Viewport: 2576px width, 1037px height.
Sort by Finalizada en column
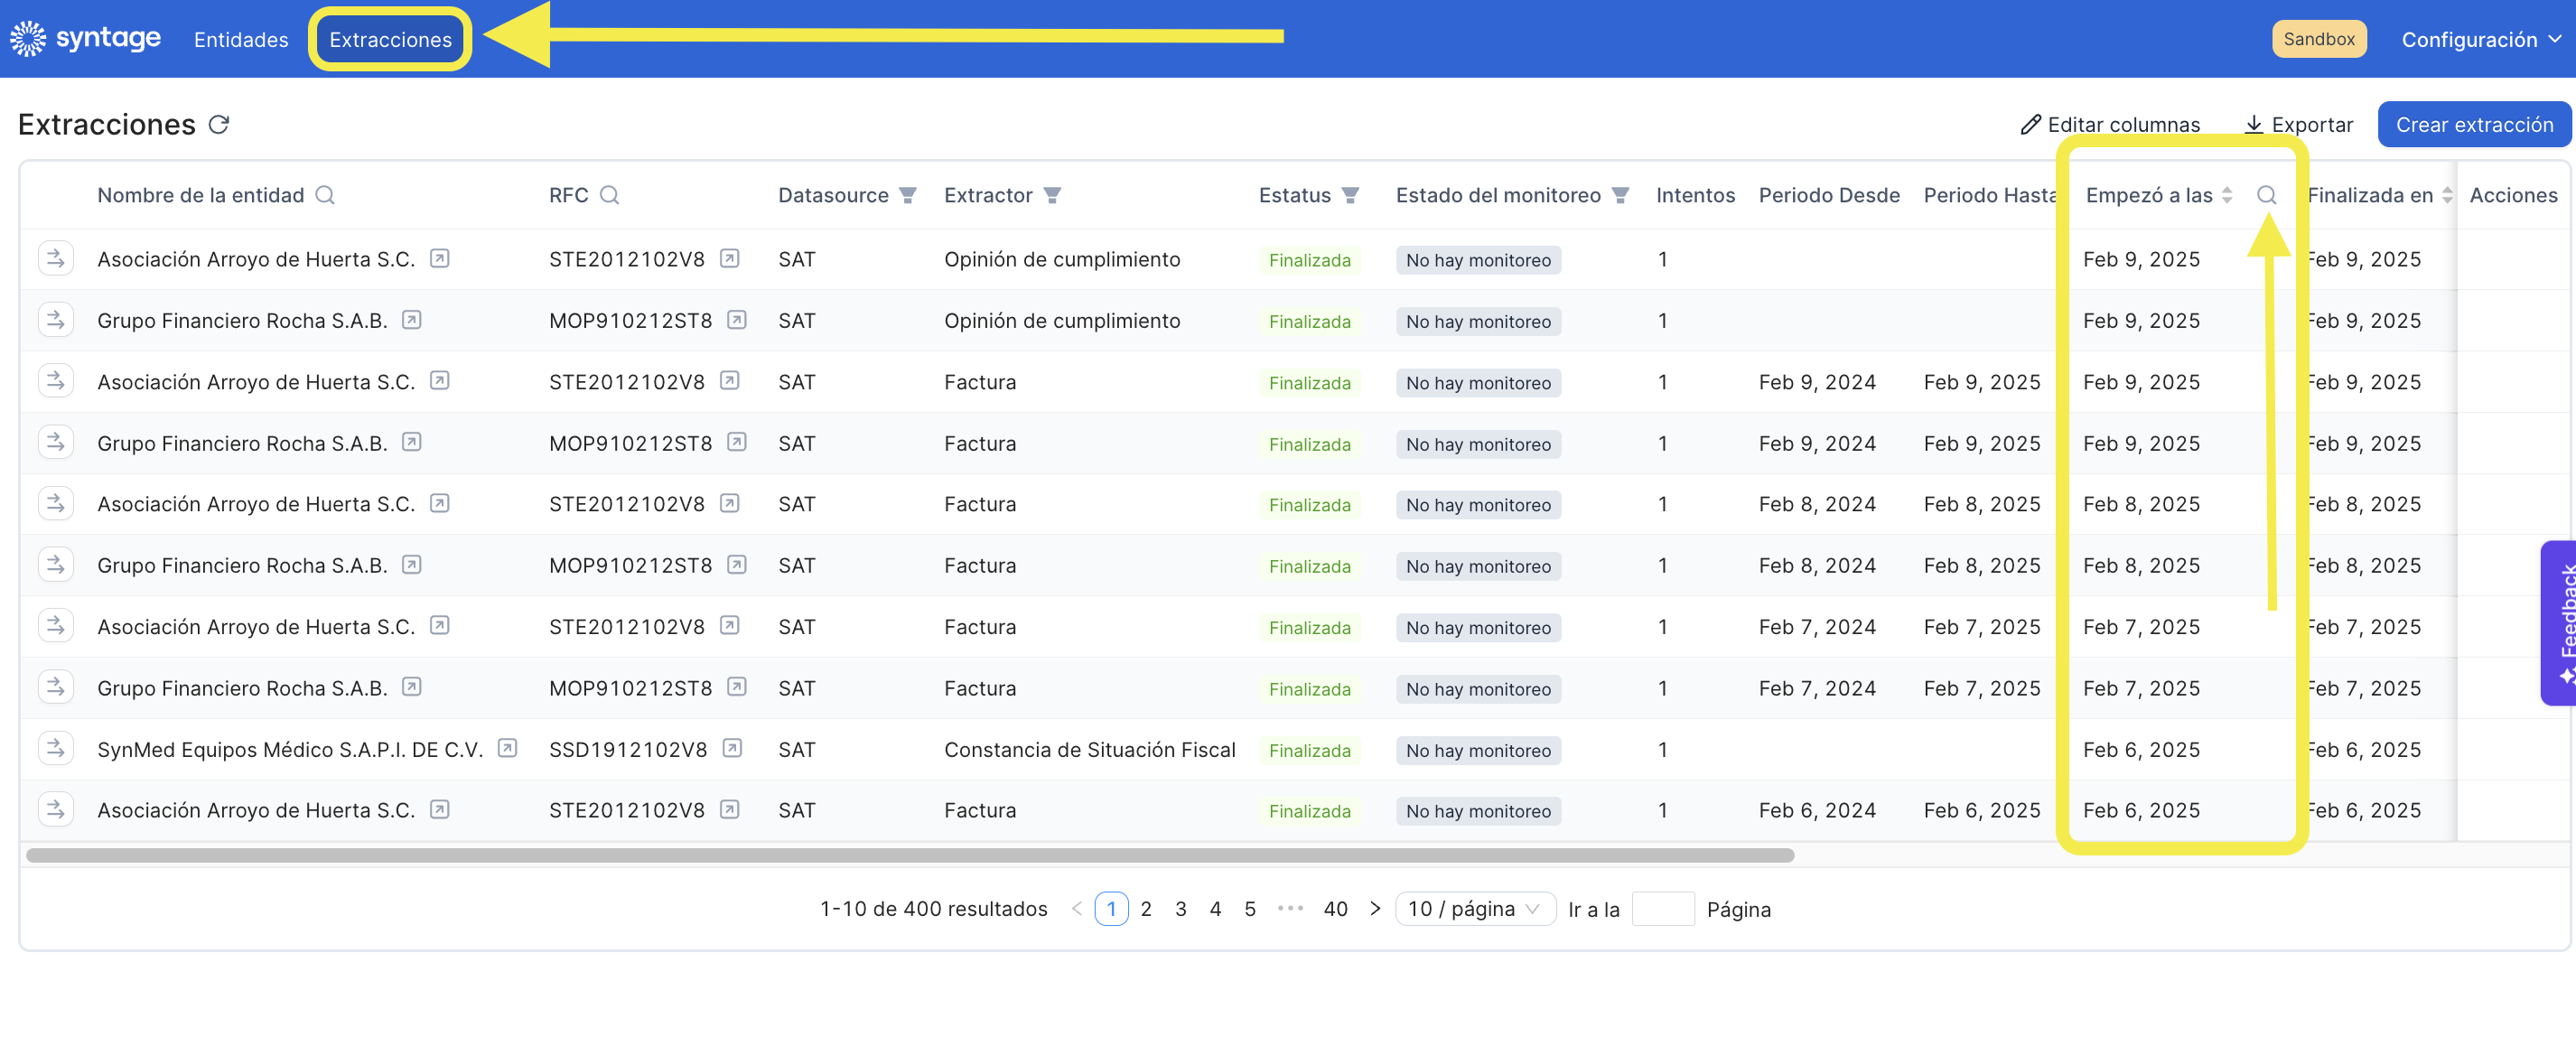[x=2447, y=195]
